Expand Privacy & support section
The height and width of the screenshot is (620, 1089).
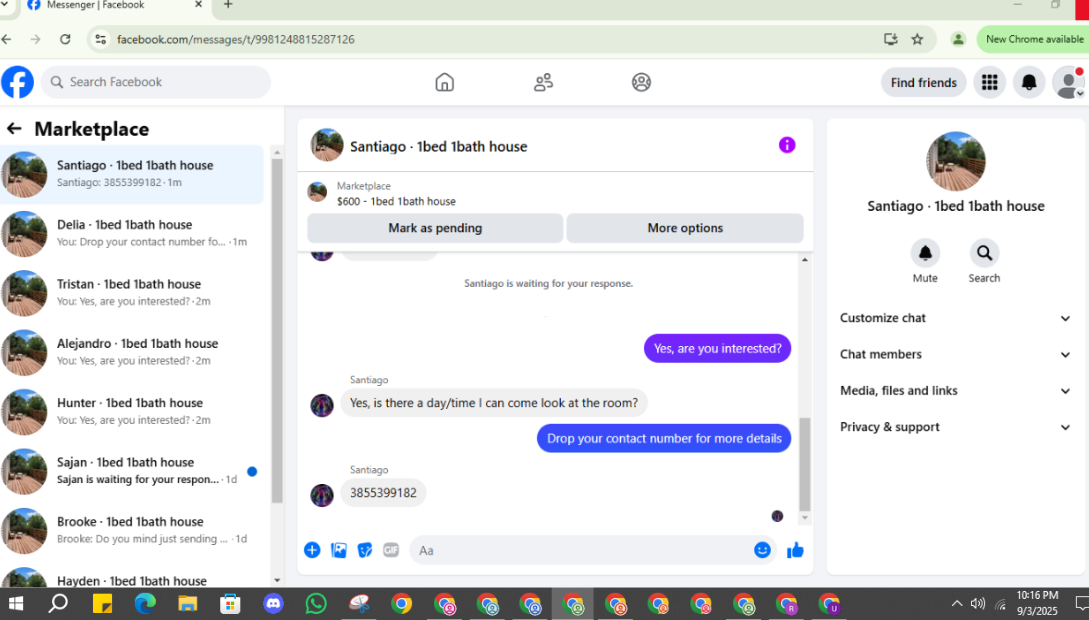[x=955, y=427]
